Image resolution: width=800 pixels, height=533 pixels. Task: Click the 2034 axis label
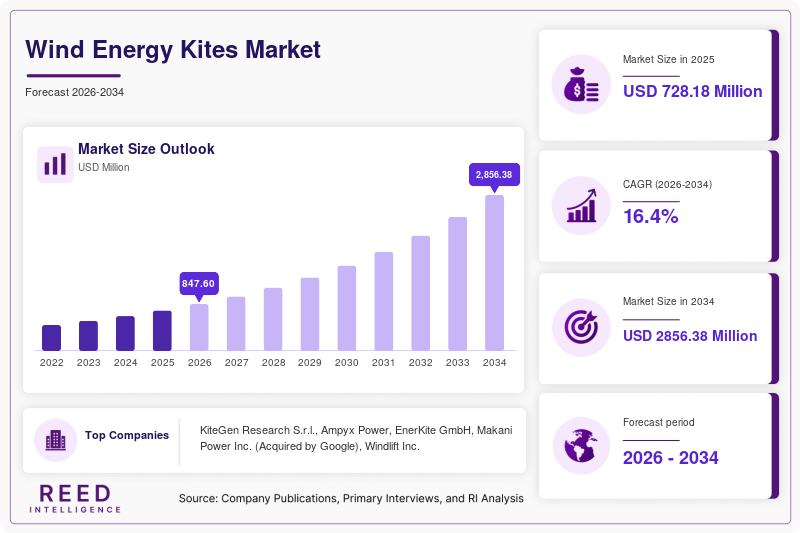[494, 363]
